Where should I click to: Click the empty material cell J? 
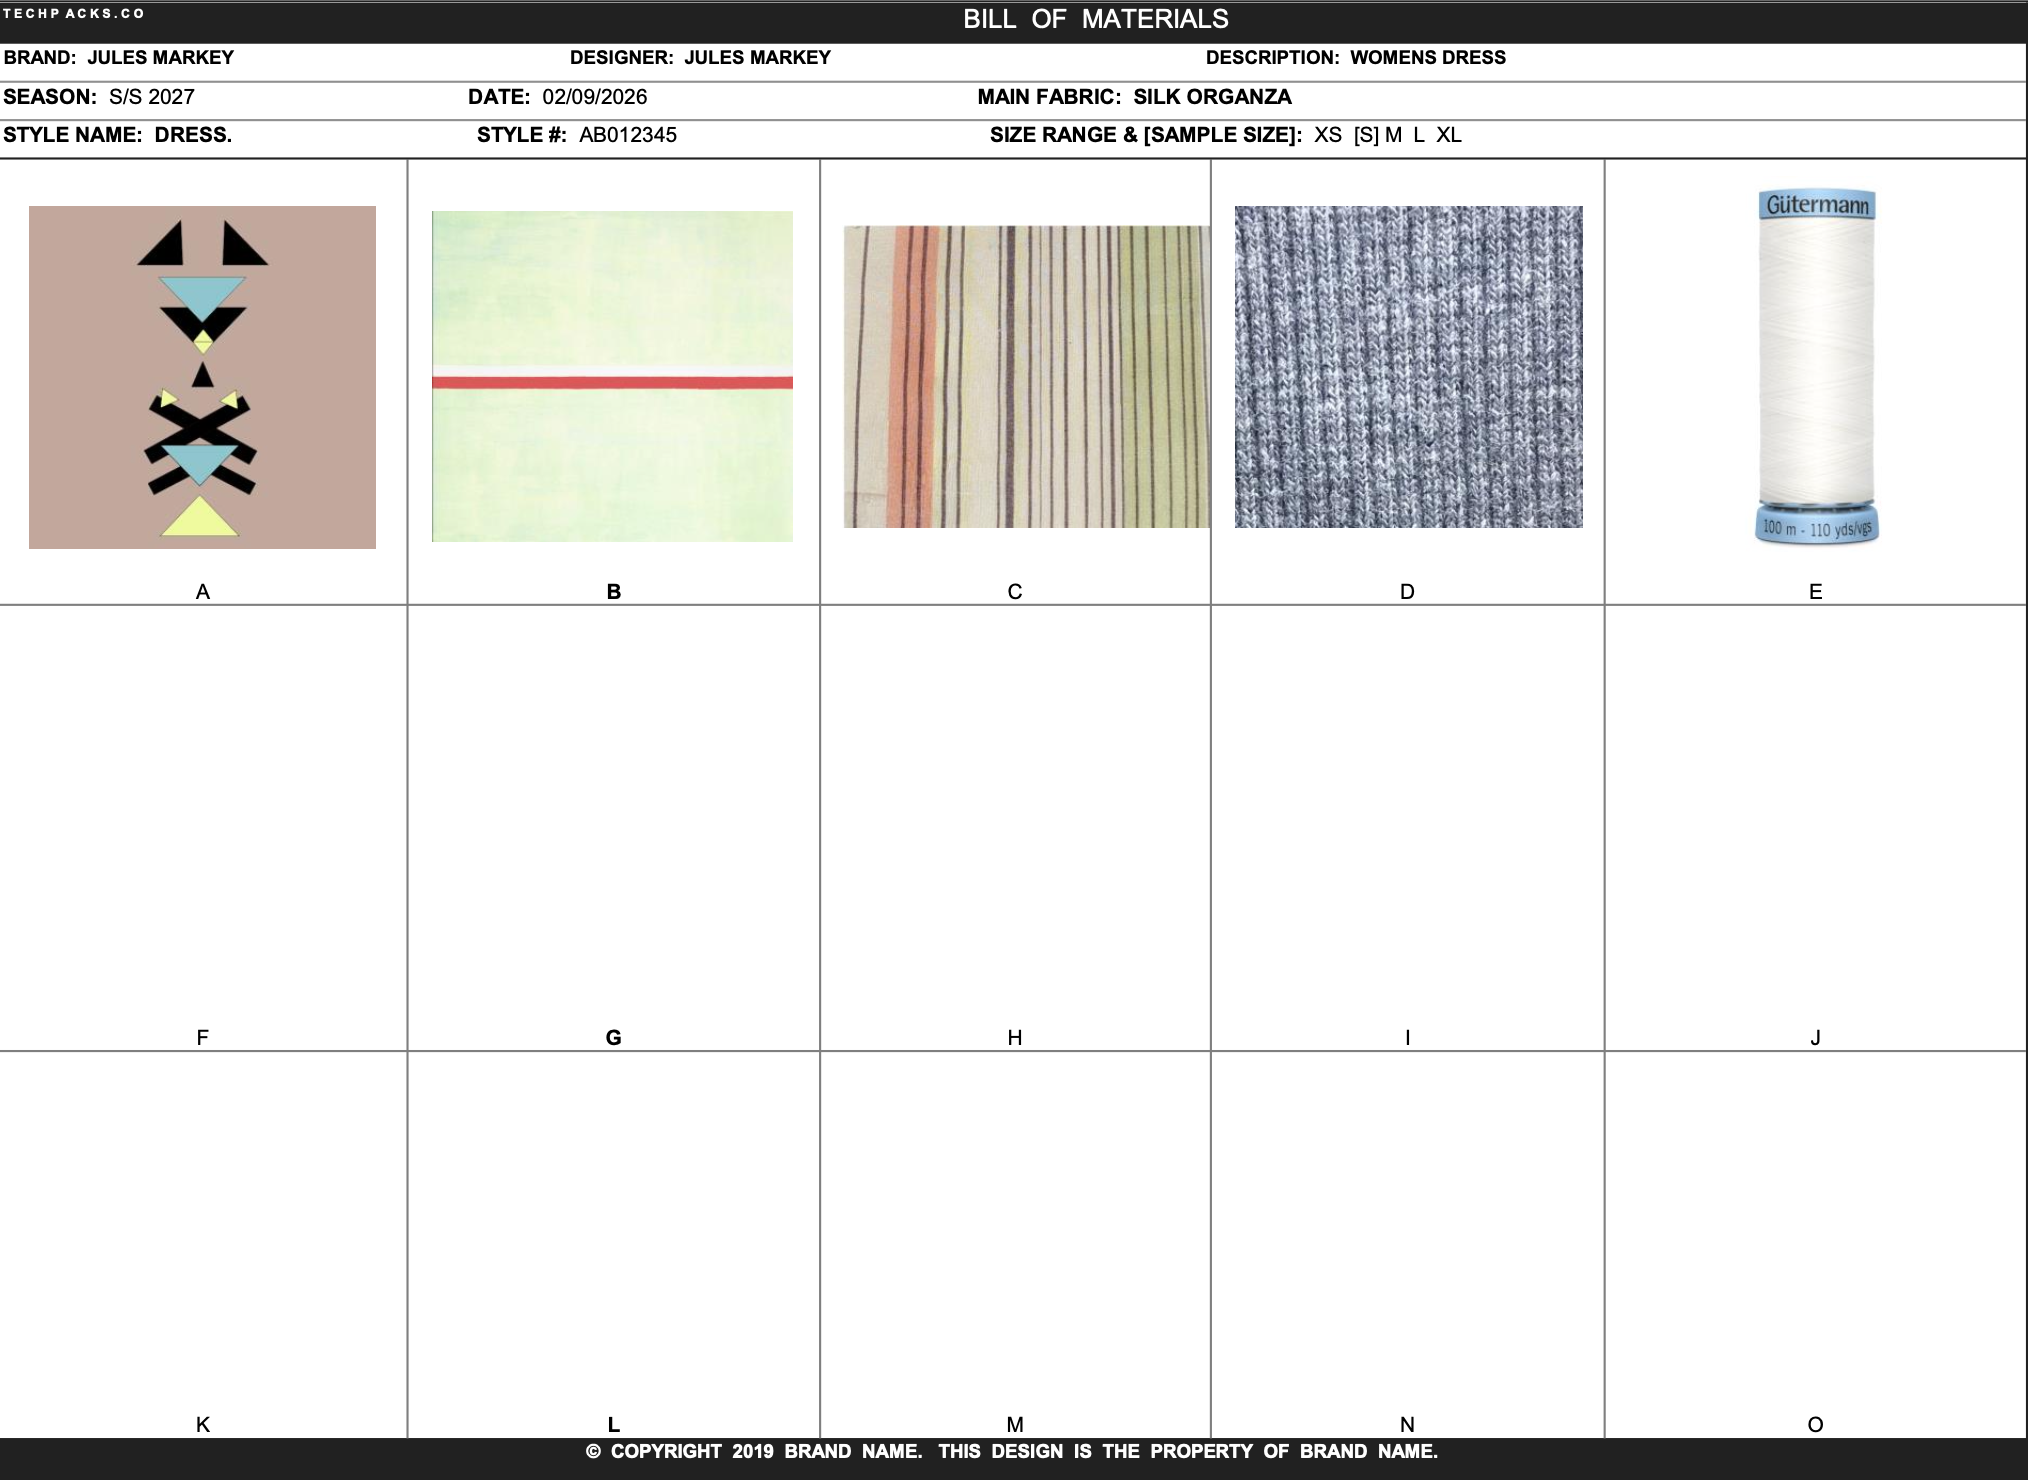[x=1817, y=820]
